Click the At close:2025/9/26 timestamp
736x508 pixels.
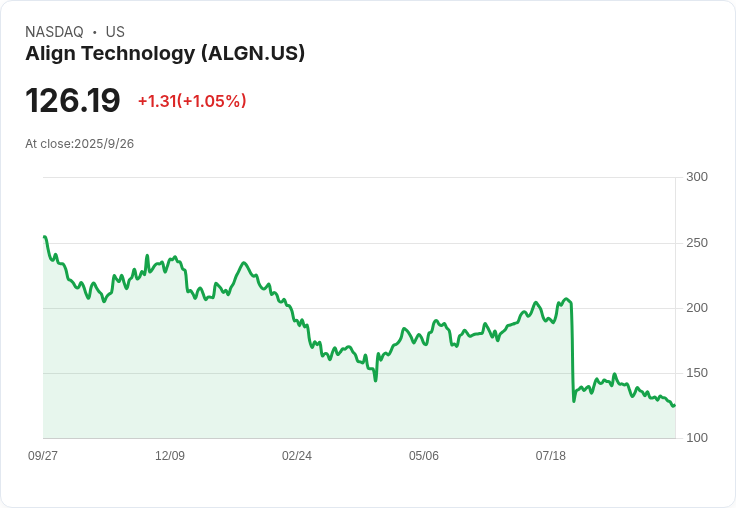(79, 144)
